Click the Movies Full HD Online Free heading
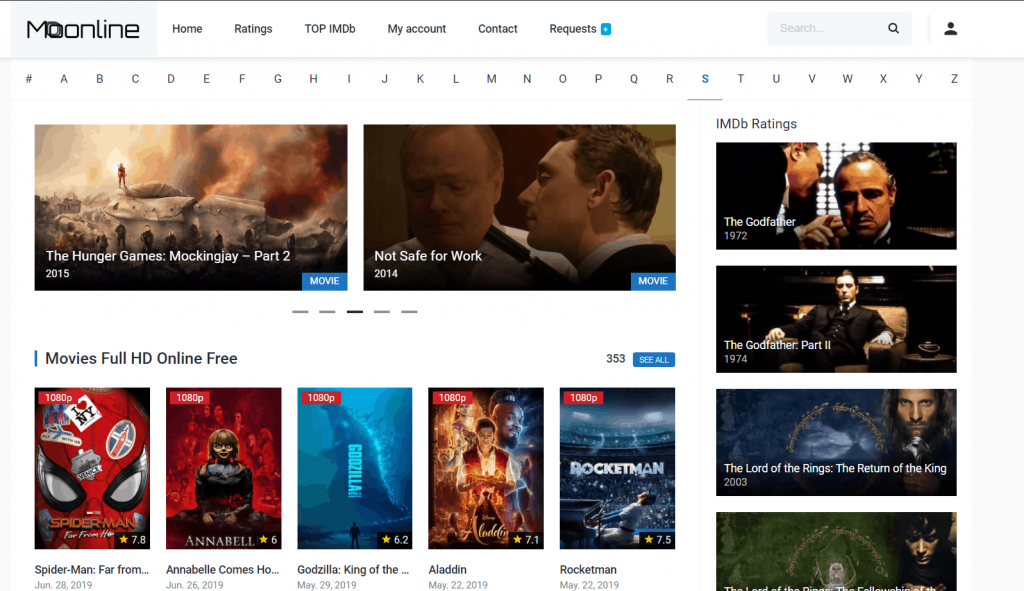Viewport: 1024px width, 591px height. point(141,359)
